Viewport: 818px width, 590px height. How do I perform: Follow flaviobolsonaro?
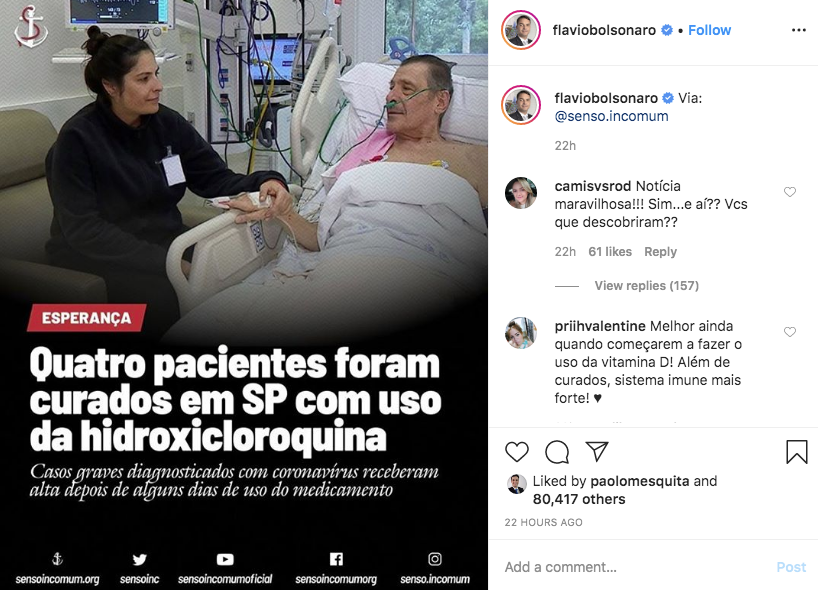[709, 30]
